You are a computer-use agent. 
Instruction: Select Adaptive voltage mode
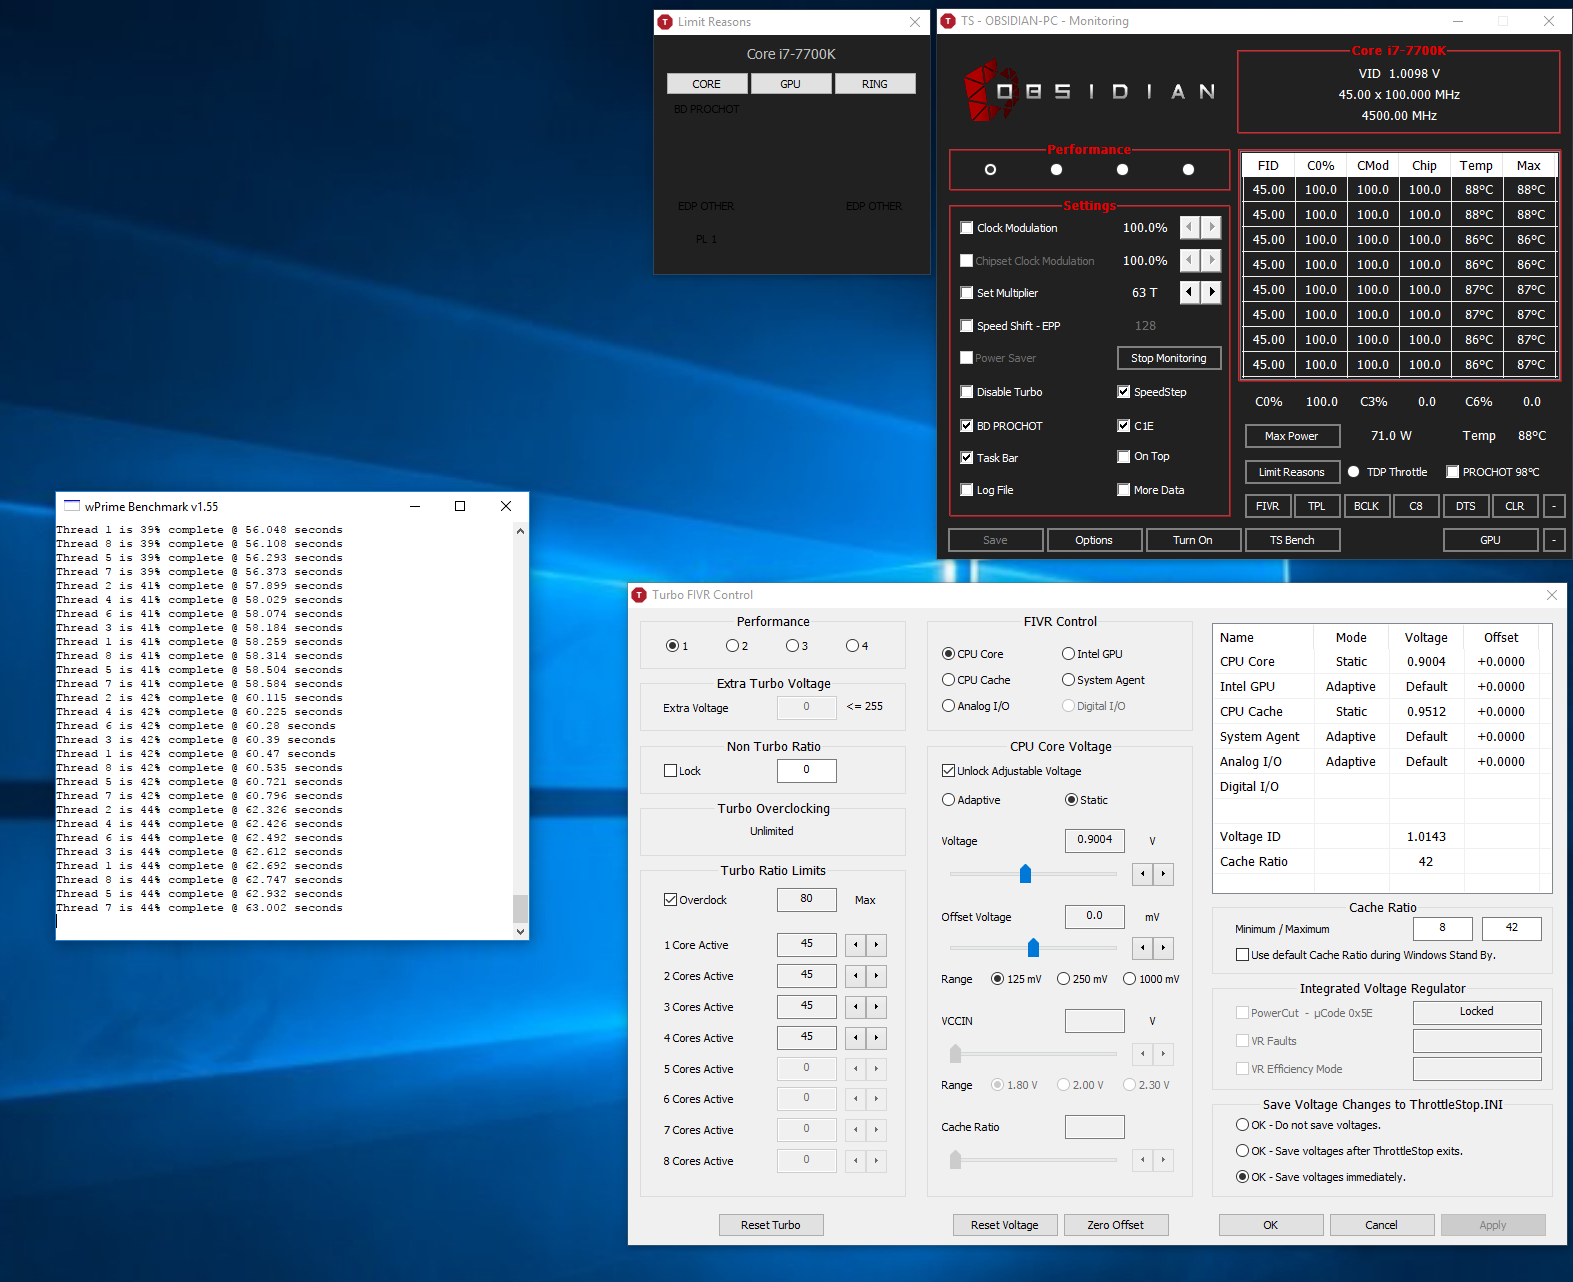click(949, 800)
